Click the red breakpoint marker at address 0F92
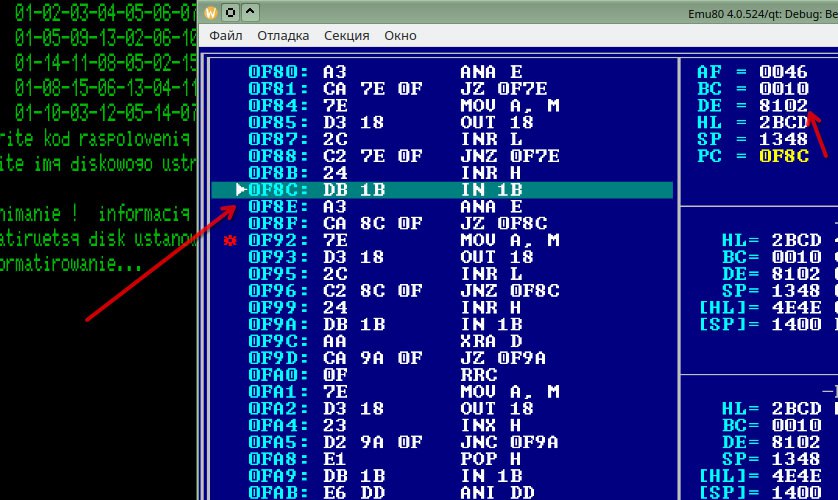 coord(230,241)
